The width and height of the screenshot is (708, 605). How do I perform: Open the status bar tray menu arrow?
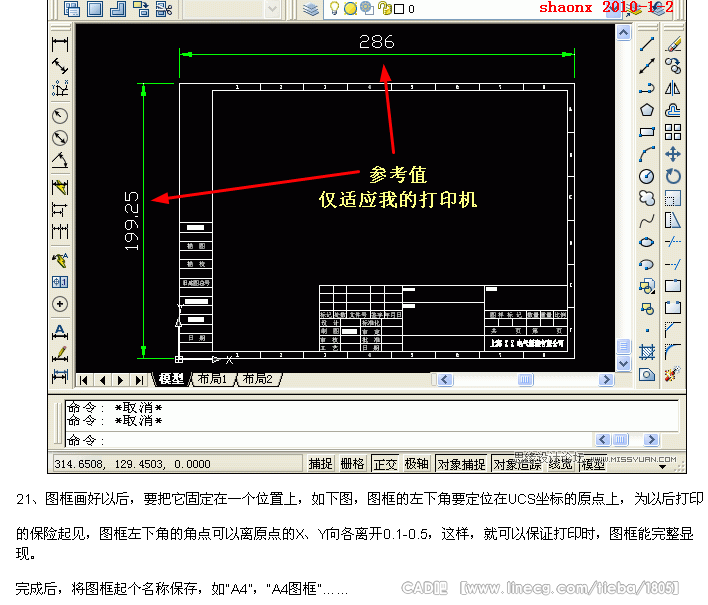pyautogui.click(x=662, y=467)
